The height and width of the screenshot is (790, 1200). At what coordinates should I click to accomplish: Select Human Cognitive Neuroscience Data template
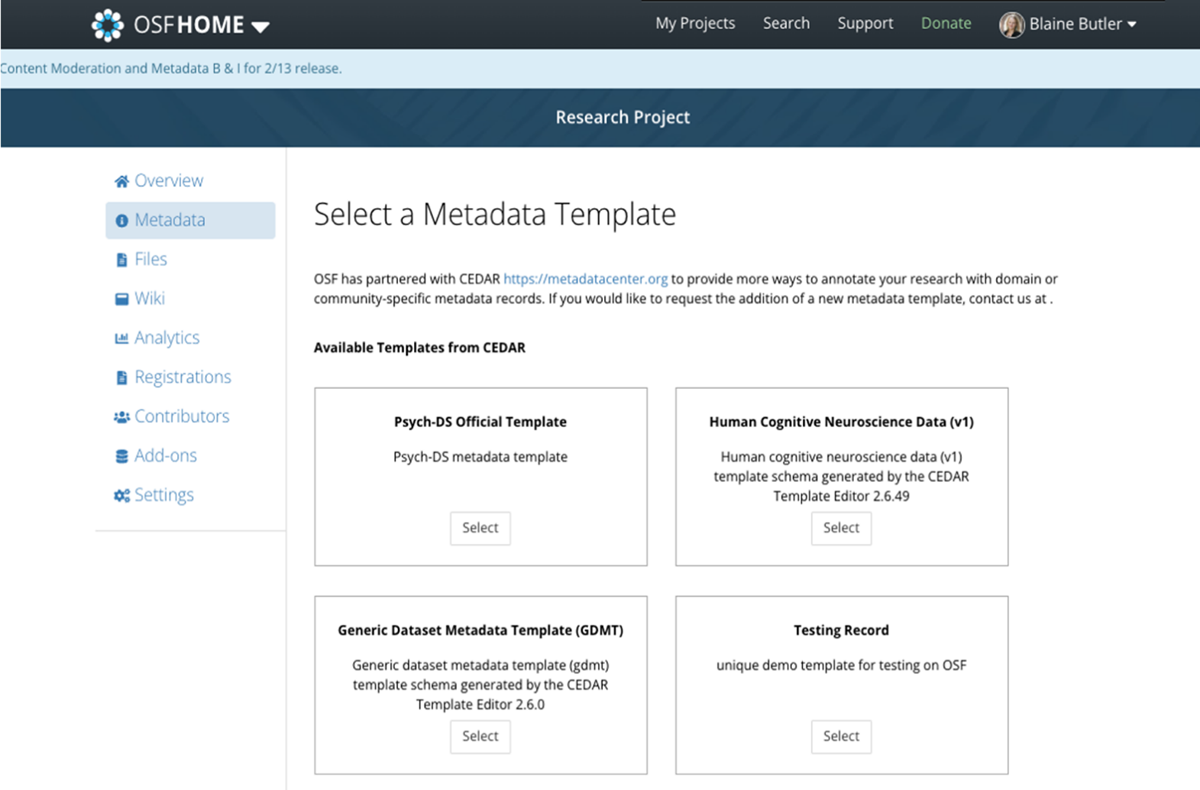[x=841, y=528]
